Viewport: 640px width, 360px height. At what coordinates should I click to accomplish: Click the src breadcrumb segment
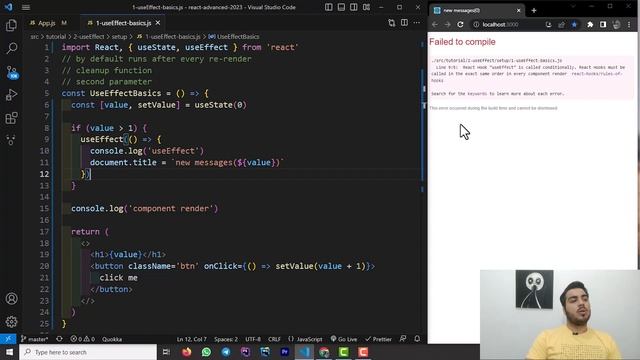[x=35, y=37]
